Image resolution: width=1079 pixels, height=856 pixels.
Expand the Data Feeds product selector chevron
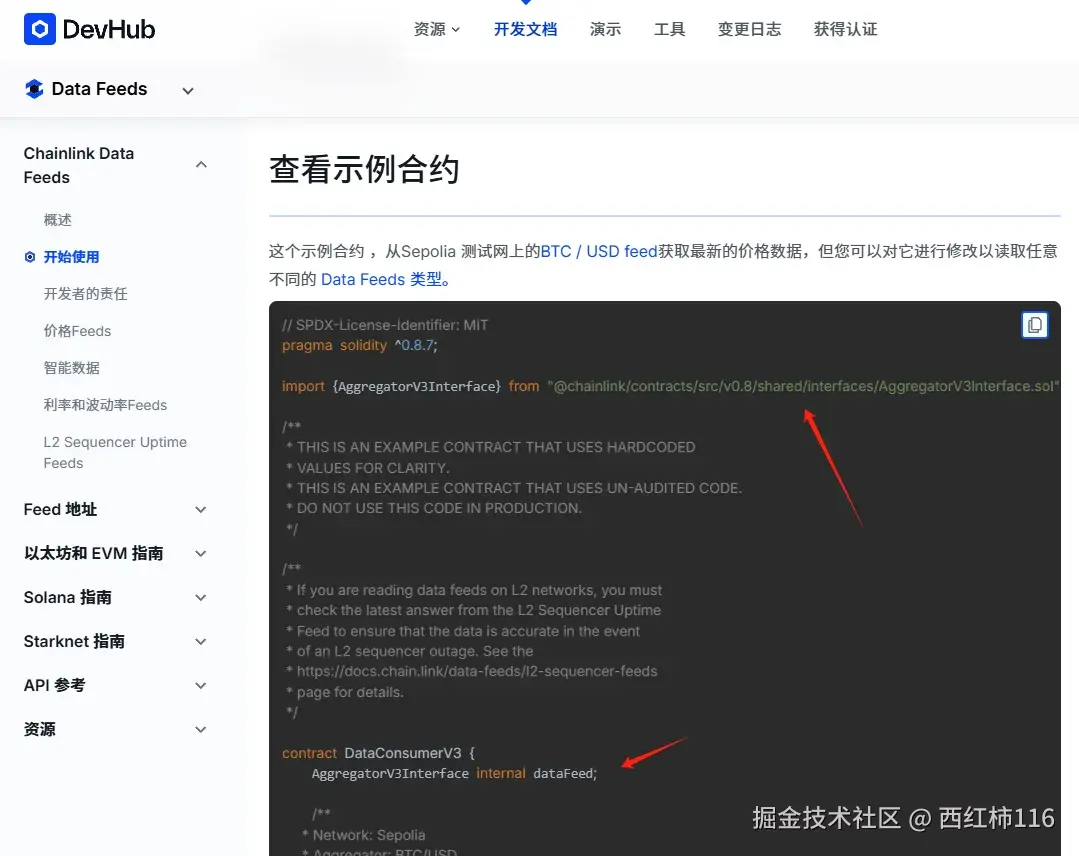[188, 90]
